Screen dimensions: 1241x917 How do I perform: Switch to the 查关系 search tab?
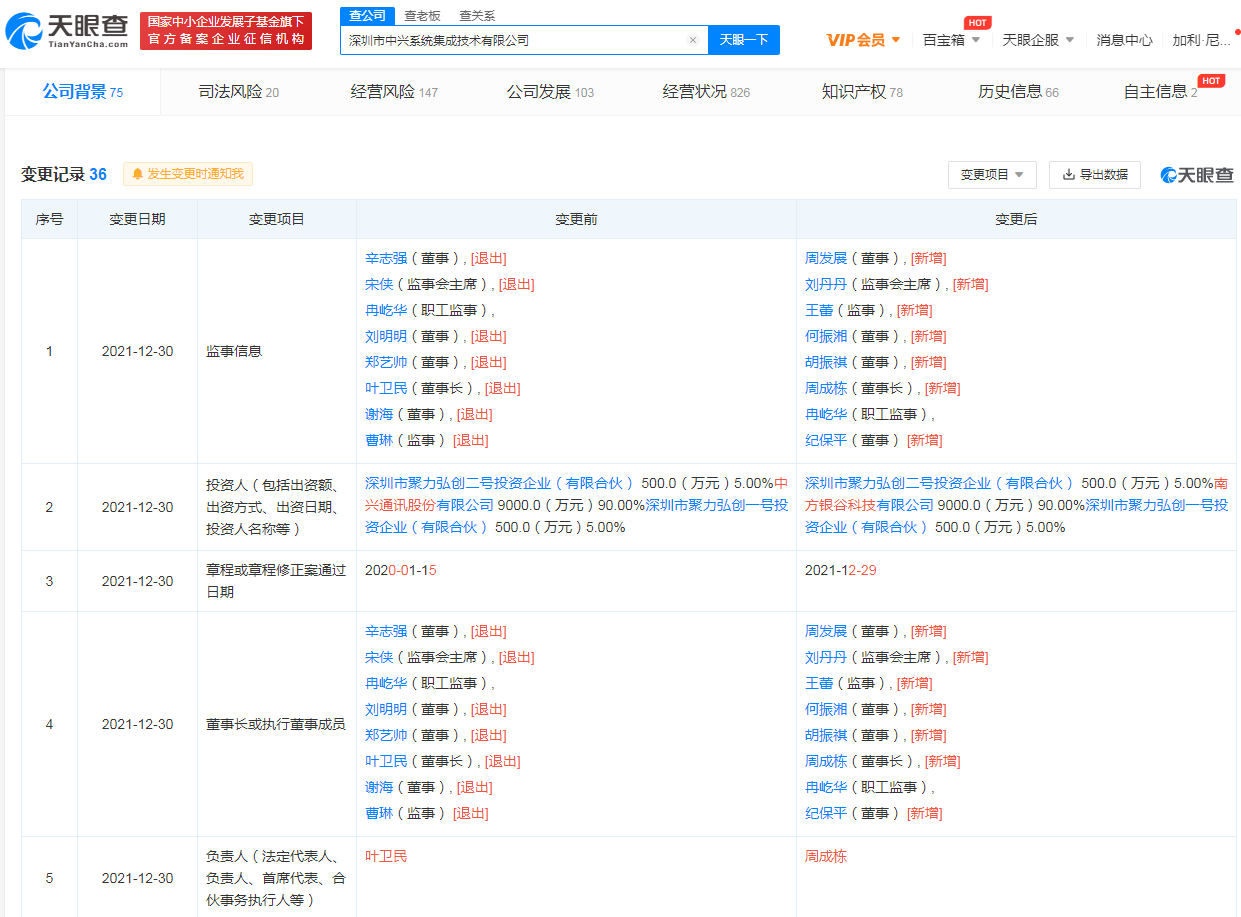pos(477,16)
